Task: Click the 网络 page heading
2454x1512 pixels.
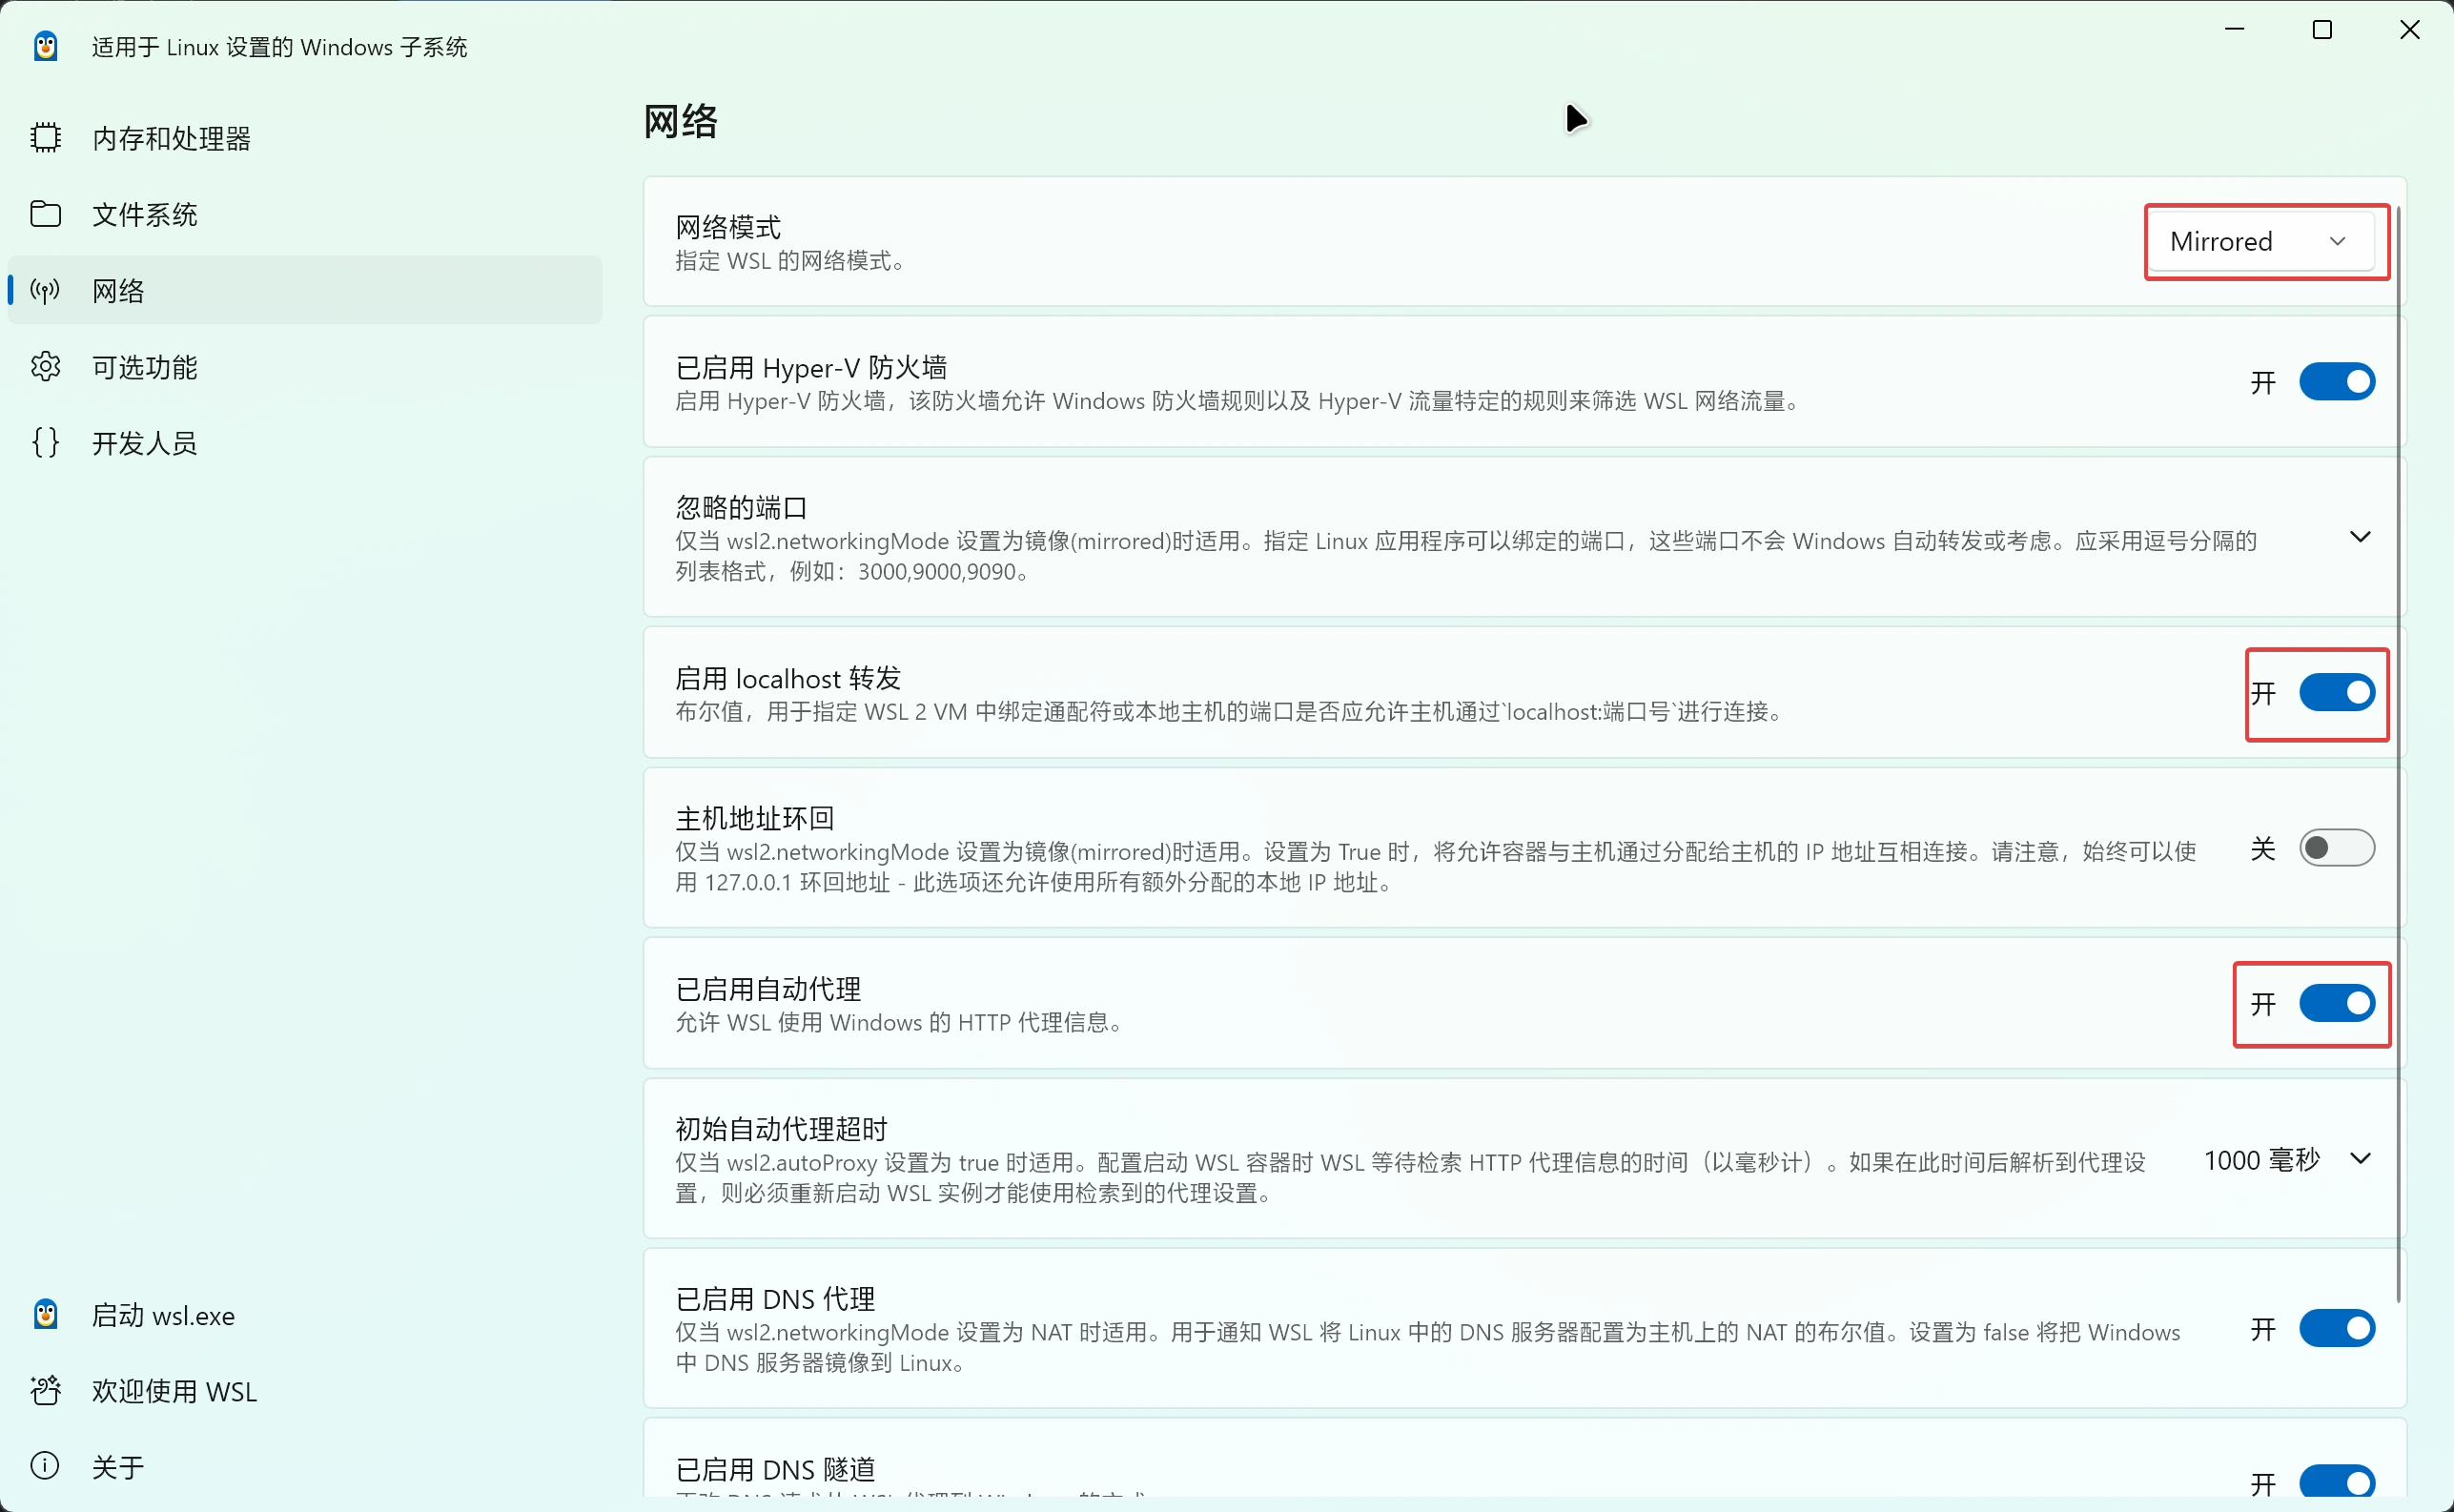Action: (681, 121)
